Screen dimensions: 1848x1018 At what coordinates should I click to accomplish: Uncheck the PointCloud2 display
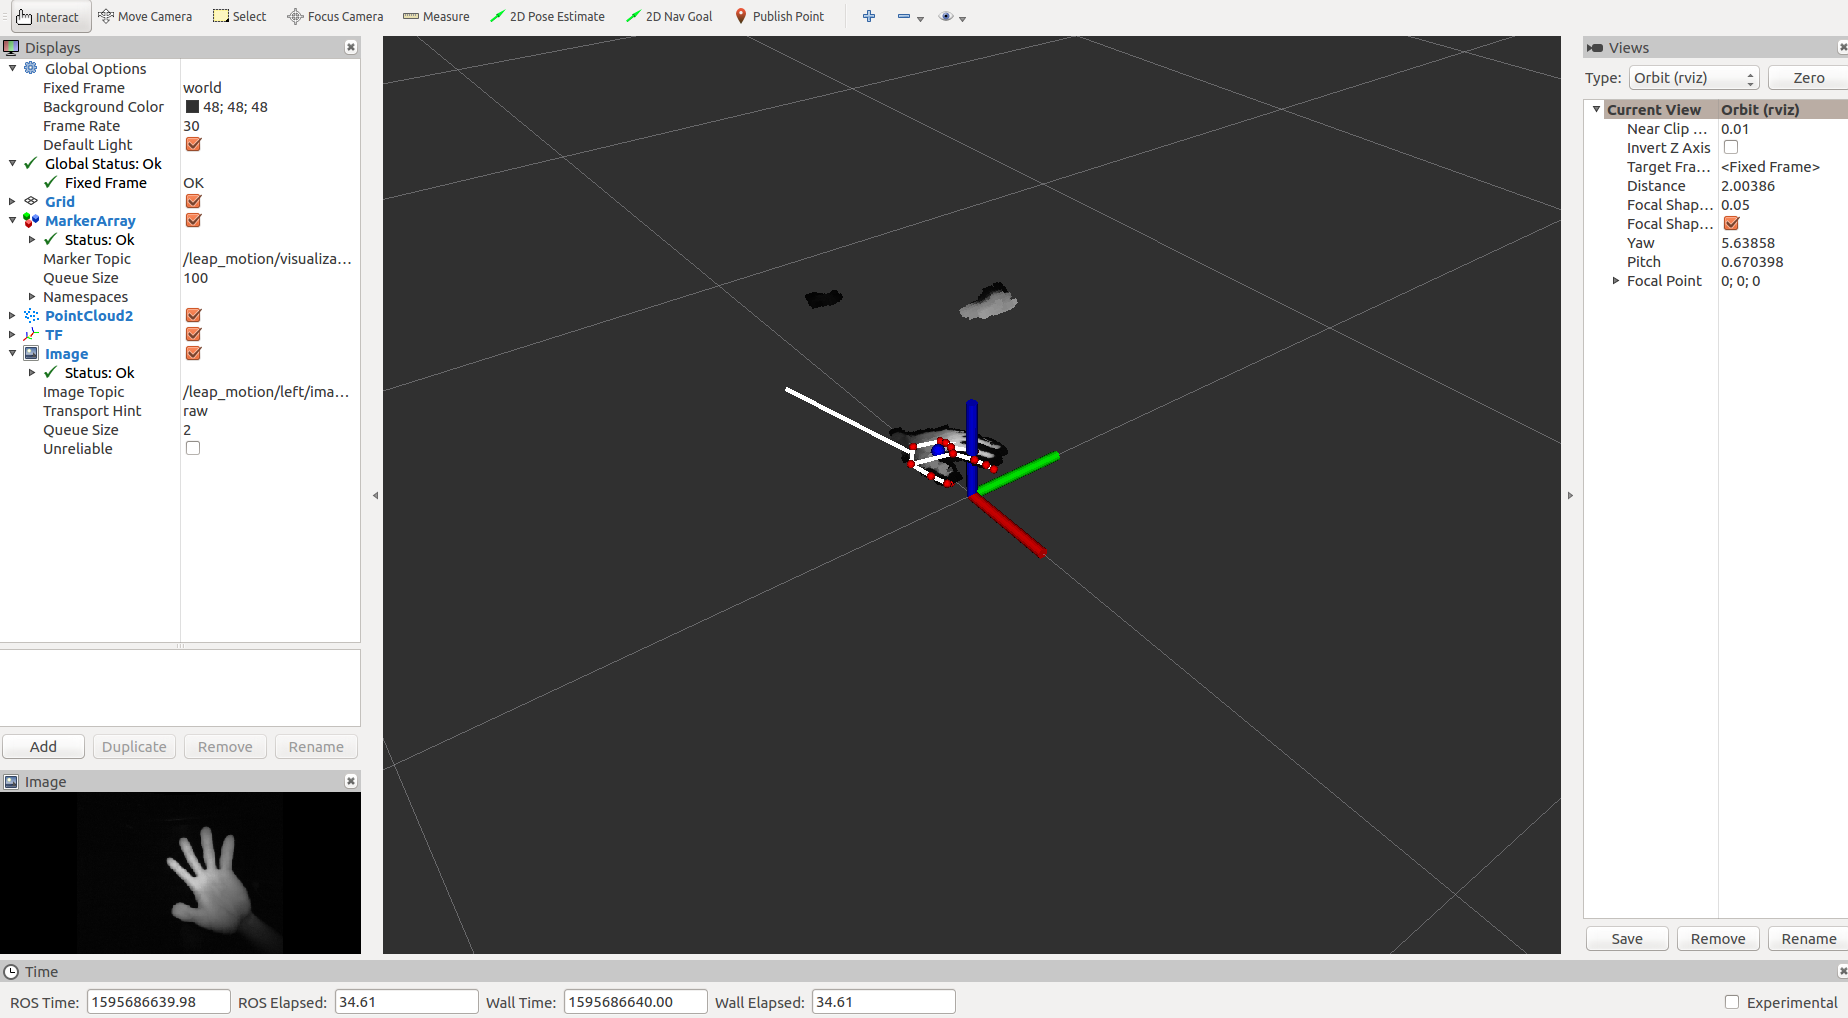point(192,315)
